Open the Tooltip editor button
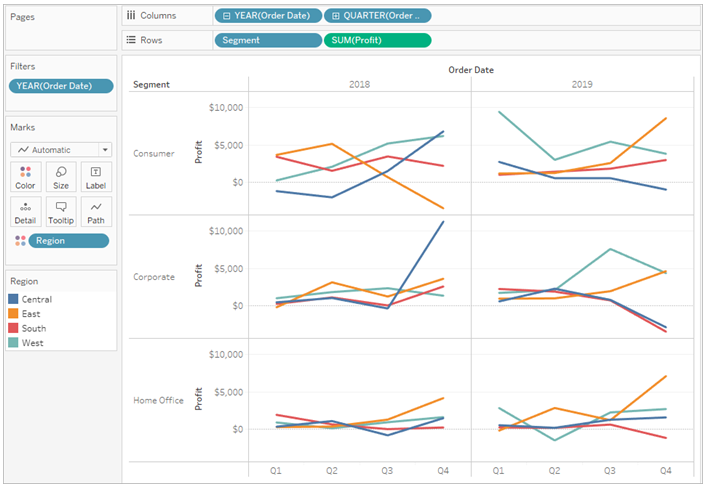Image resolution: width=706 pixels, height=488 pixels. (61, 212)
